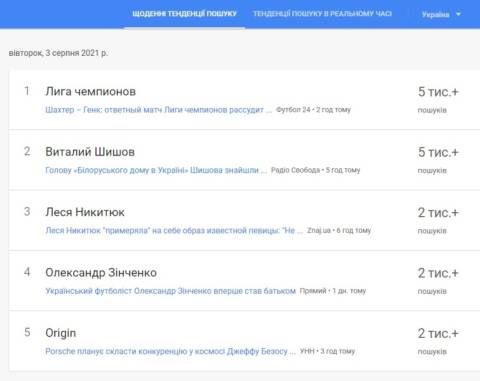Open the Лига чемпионов trend title
The width and height of the screenshot is (480, 381).
91,91
